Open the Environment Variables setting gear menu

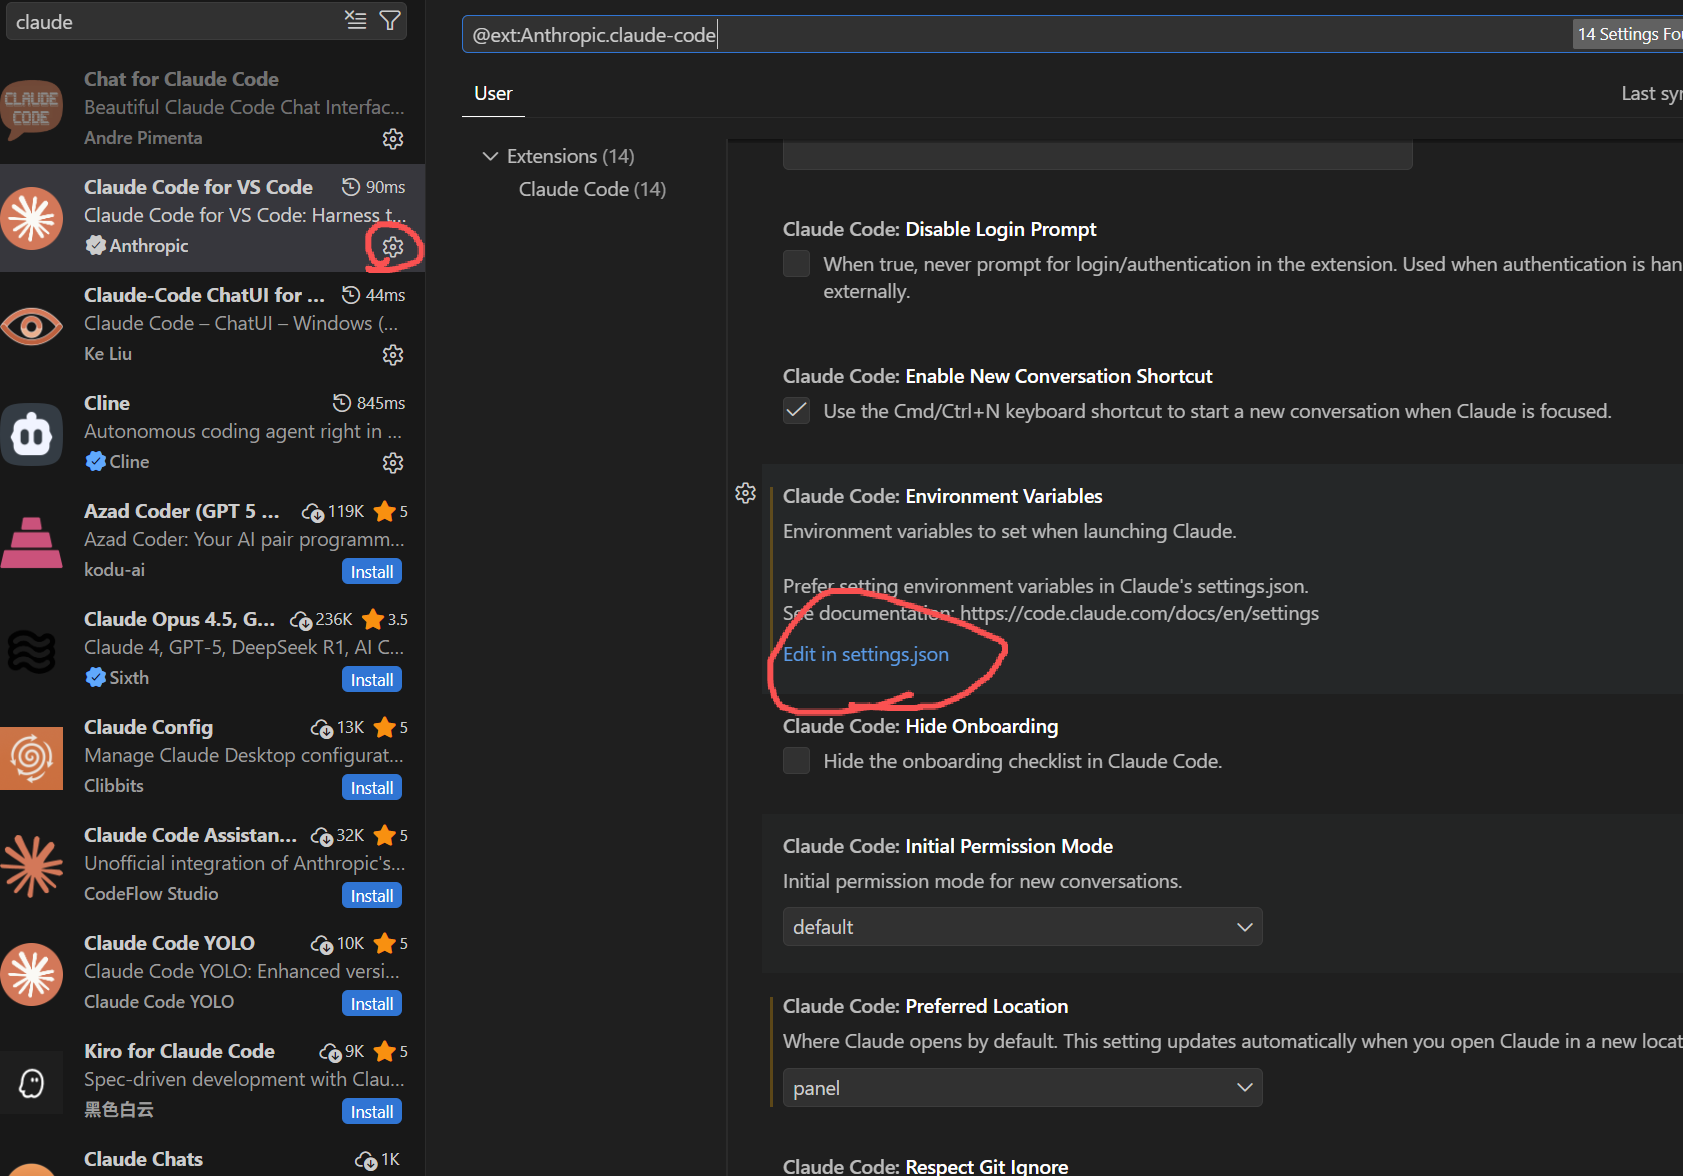(x=745, y=493)
